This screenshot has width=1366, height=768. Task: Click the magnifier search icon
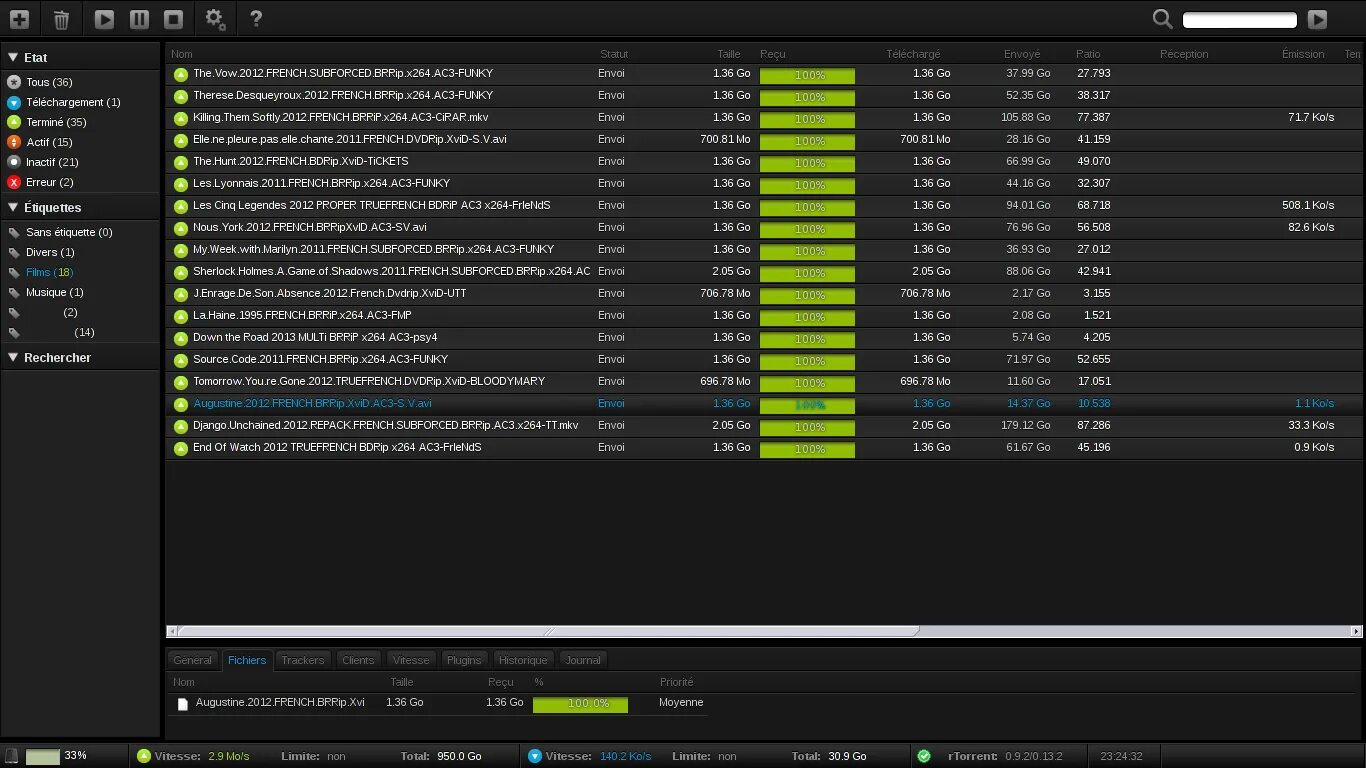point(1161,18)
